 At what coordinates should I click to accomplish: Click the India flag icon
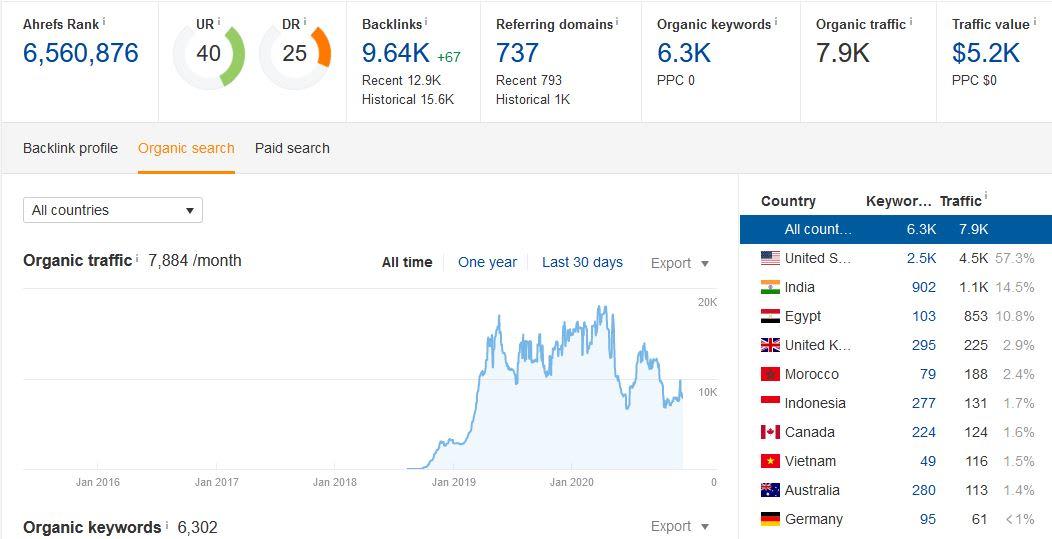(770, 287)
